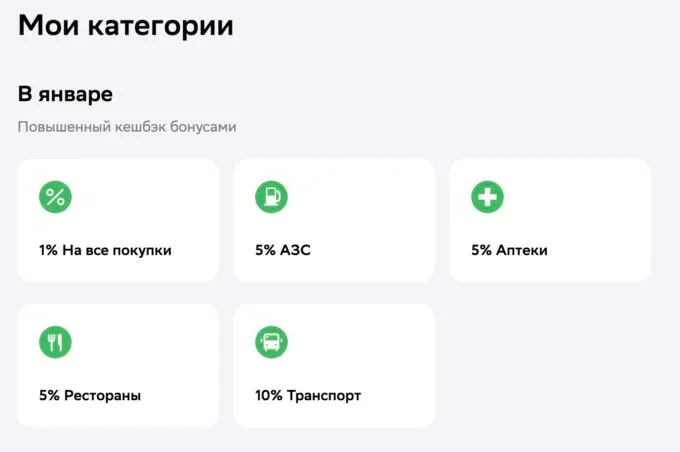The image size is (680, 452).
Task: Click the 1% value on the purchases card
Action: pos(48,250)
